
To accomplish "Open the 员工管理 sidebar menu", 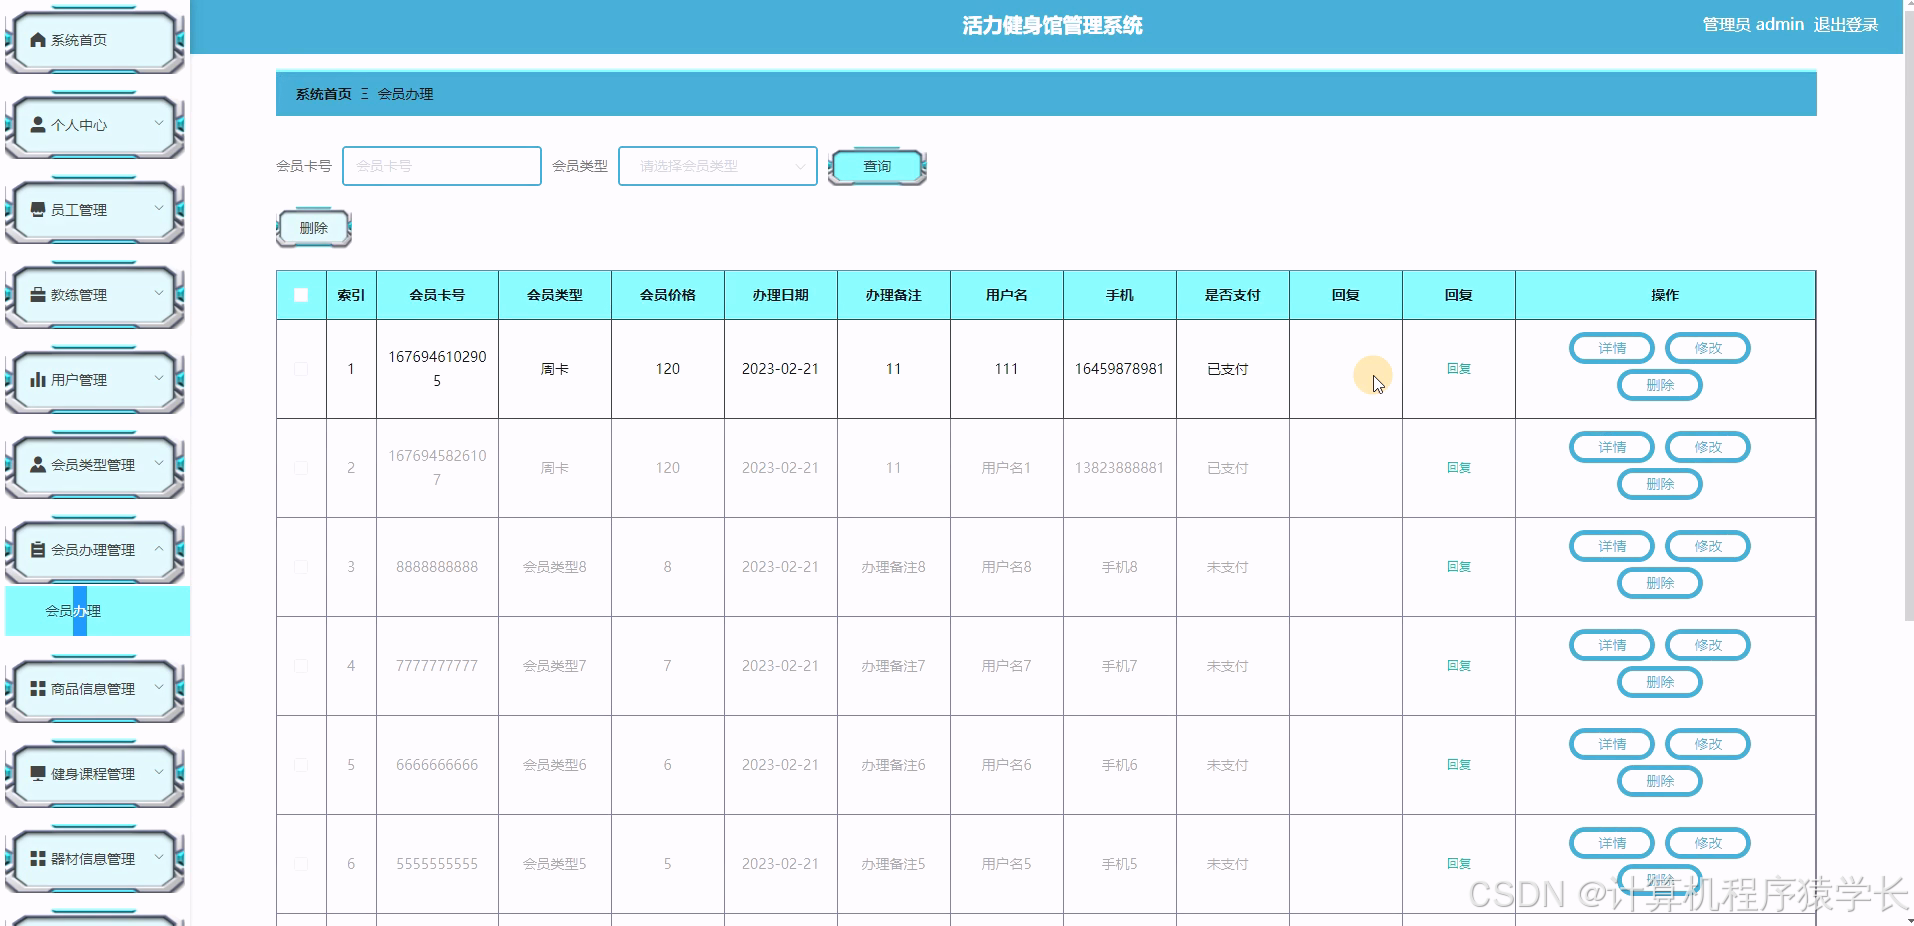I will [x=95, y=211].
